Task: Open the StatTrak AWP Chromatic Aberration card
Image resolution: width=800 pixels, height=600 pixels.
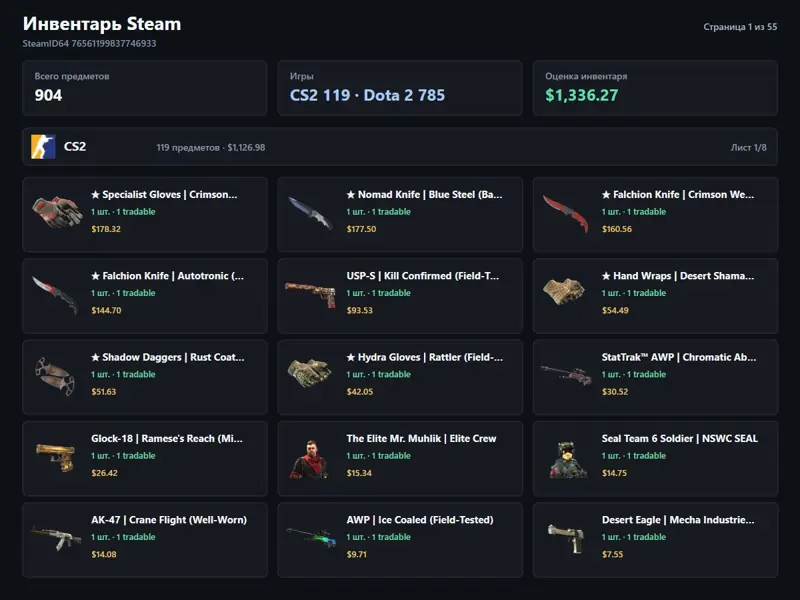Action: point(655,377)
